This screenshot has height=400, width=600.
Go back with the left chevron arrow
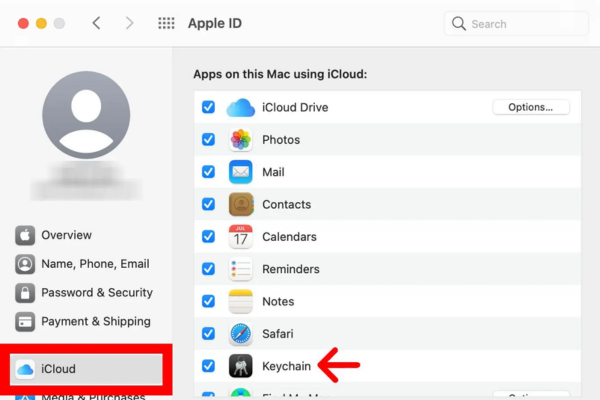click(97, 23)
